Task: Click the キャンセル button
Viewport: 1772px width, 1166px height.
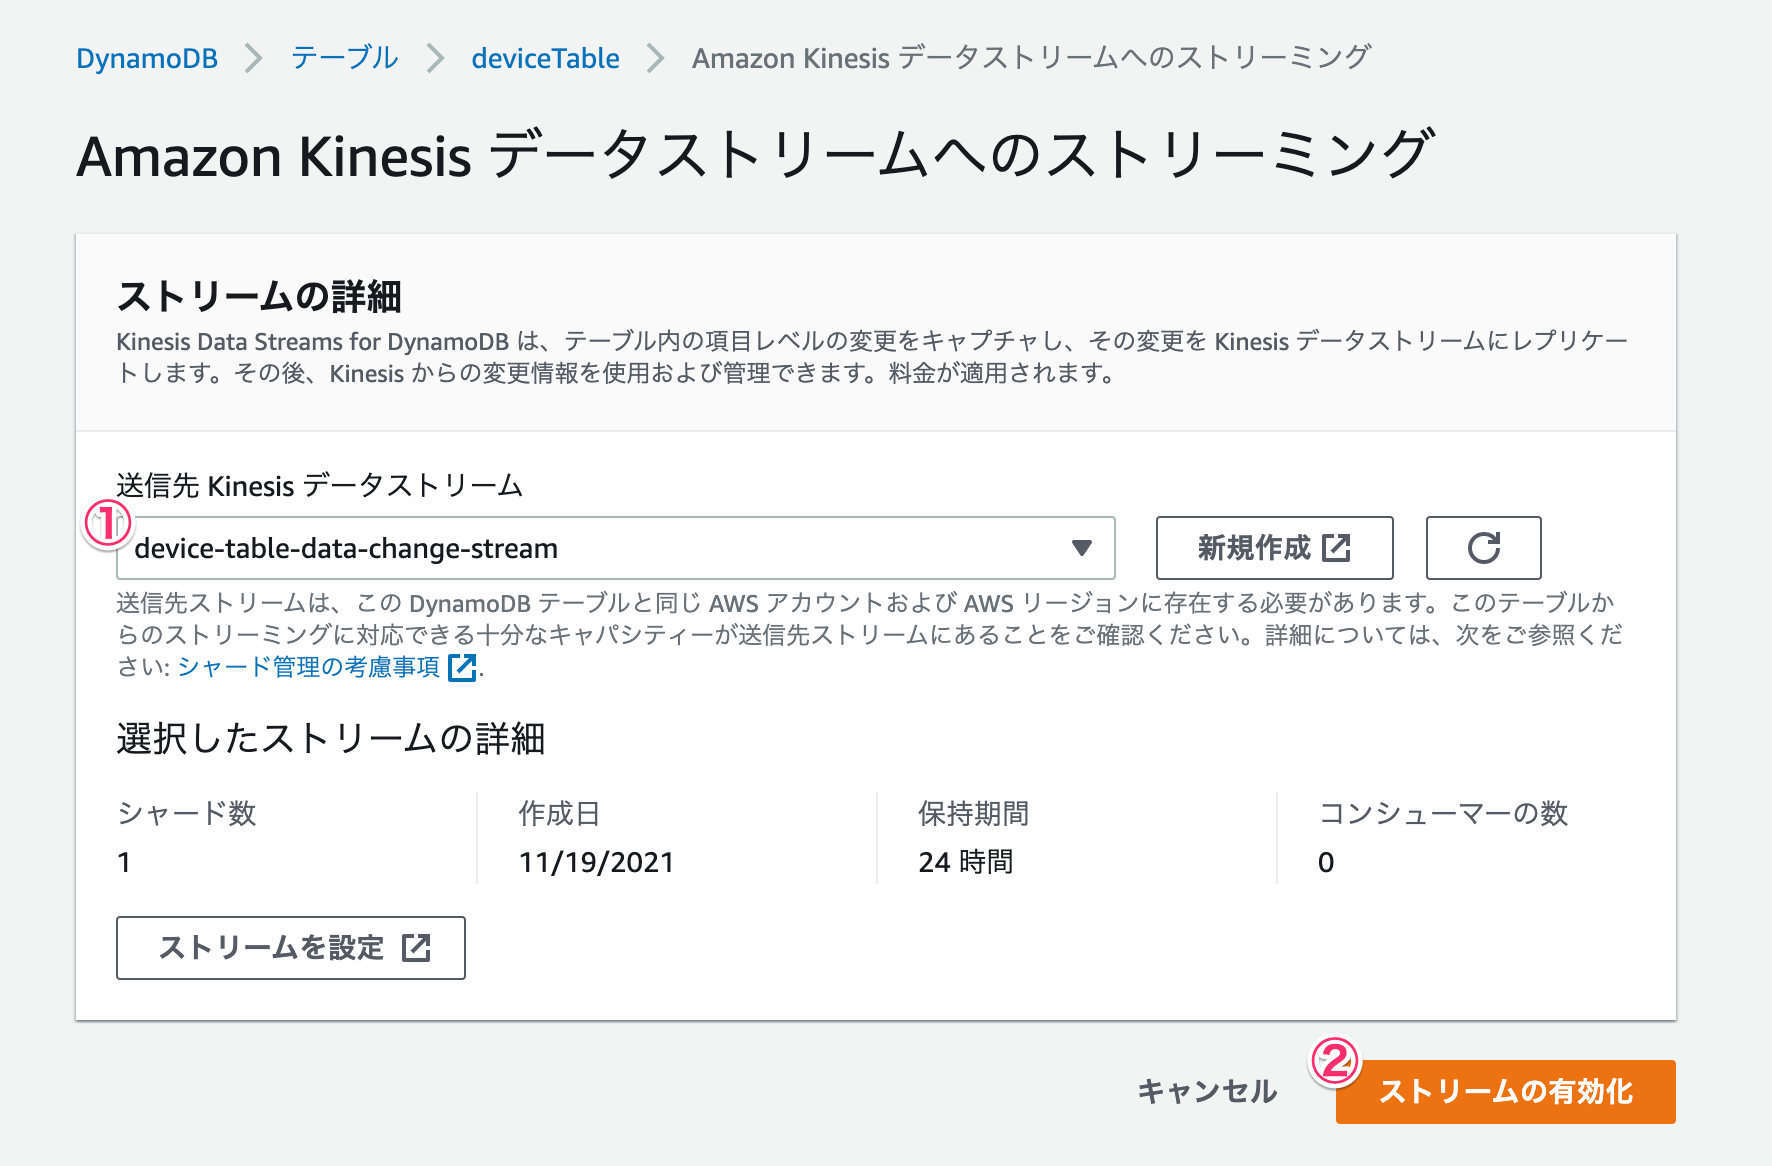Action: (1207, 1092)
